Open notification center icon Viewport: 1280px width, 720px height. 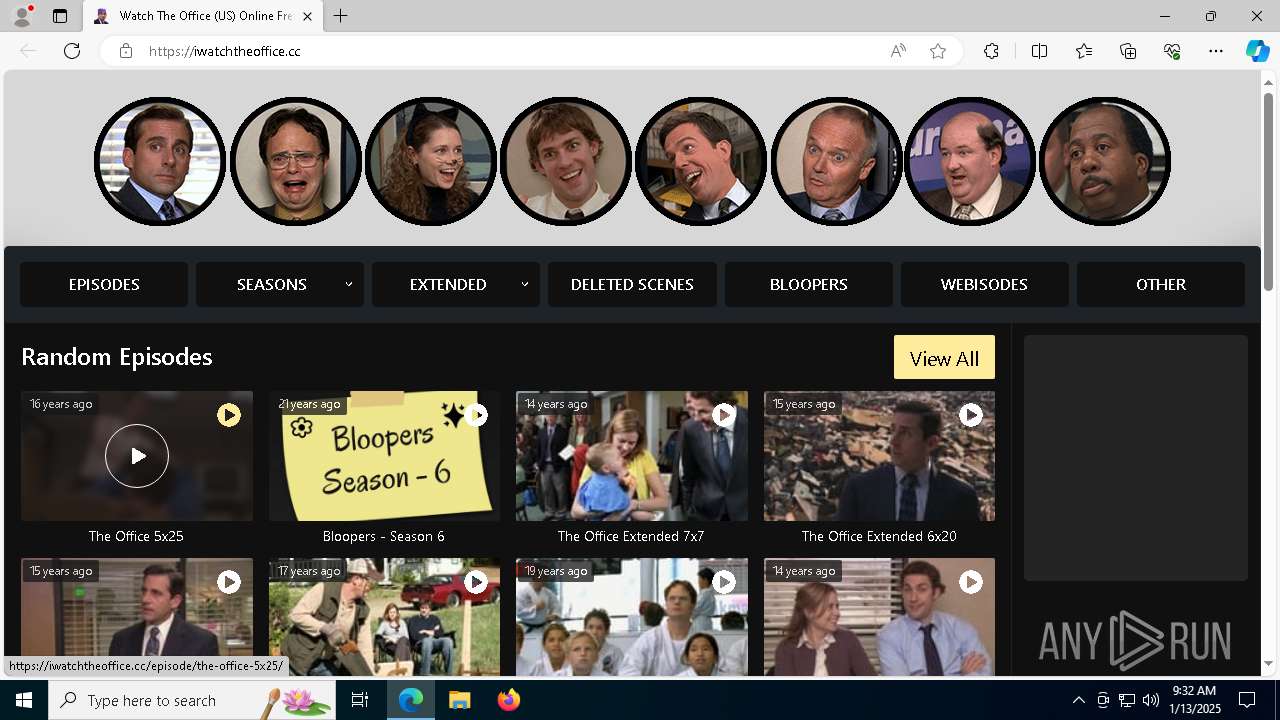click(1247, 700)
